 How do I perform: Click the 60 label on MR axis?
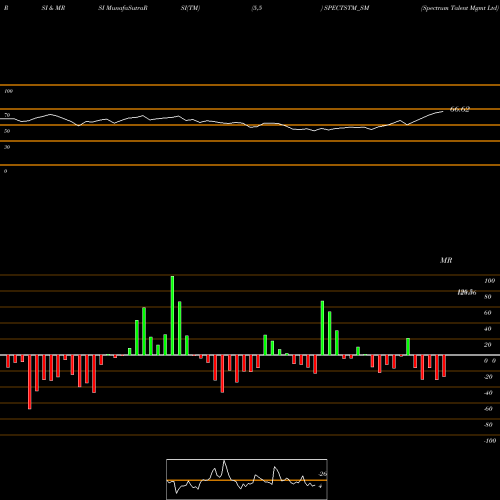pos(488,313)
